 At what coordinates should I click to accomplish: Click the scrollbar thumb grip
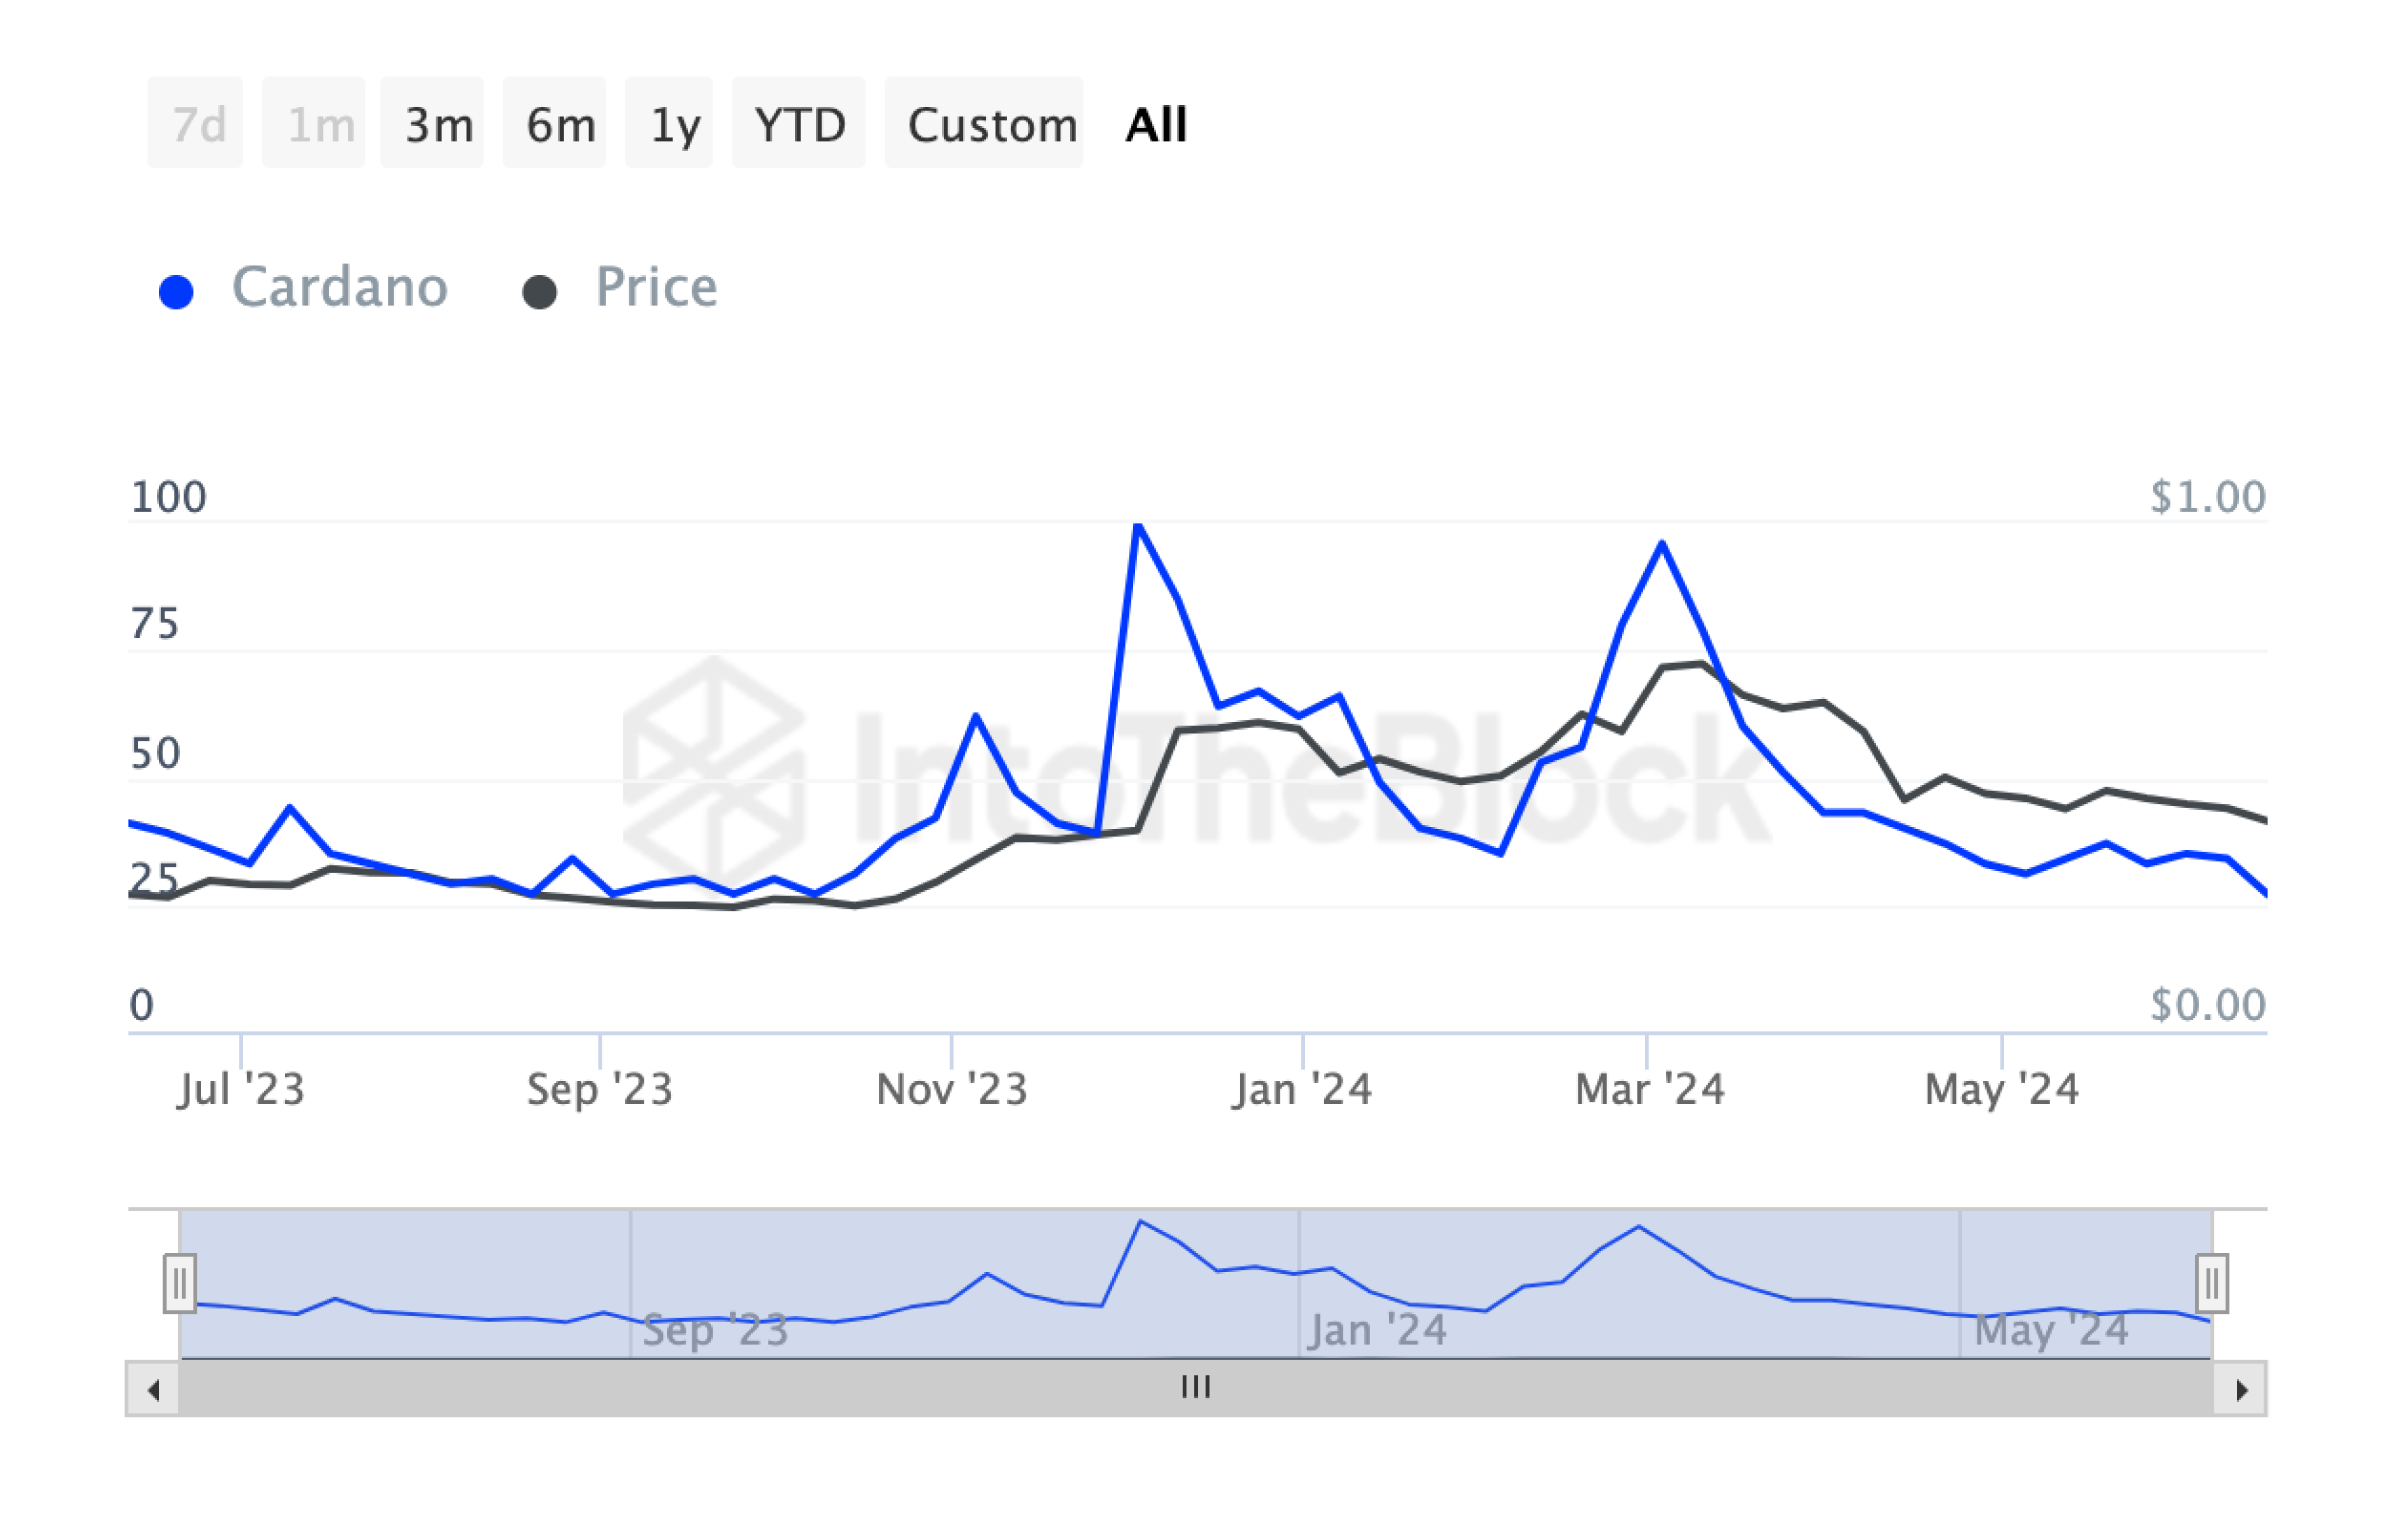[1196, 1387]
